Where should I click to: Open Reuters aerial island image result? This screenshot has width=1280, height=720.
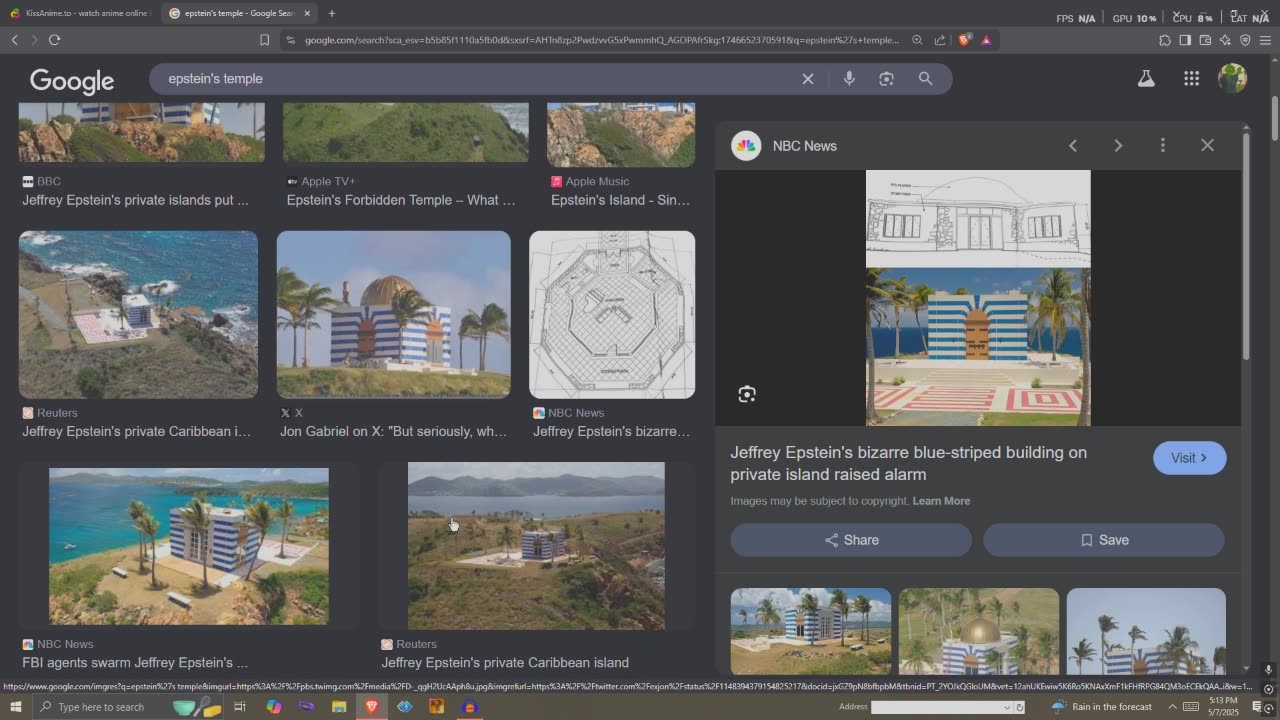pos(138,315)
